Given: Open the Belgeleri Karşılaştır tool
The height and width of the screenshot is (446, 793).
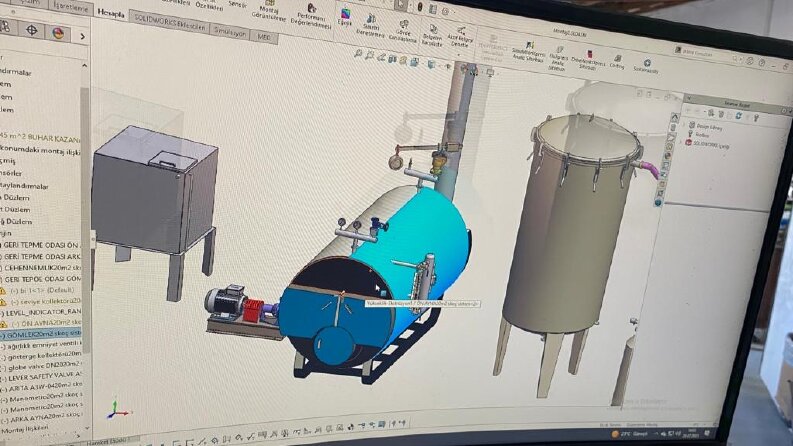Looking at the screenshot, I should (x=432, y=36).
